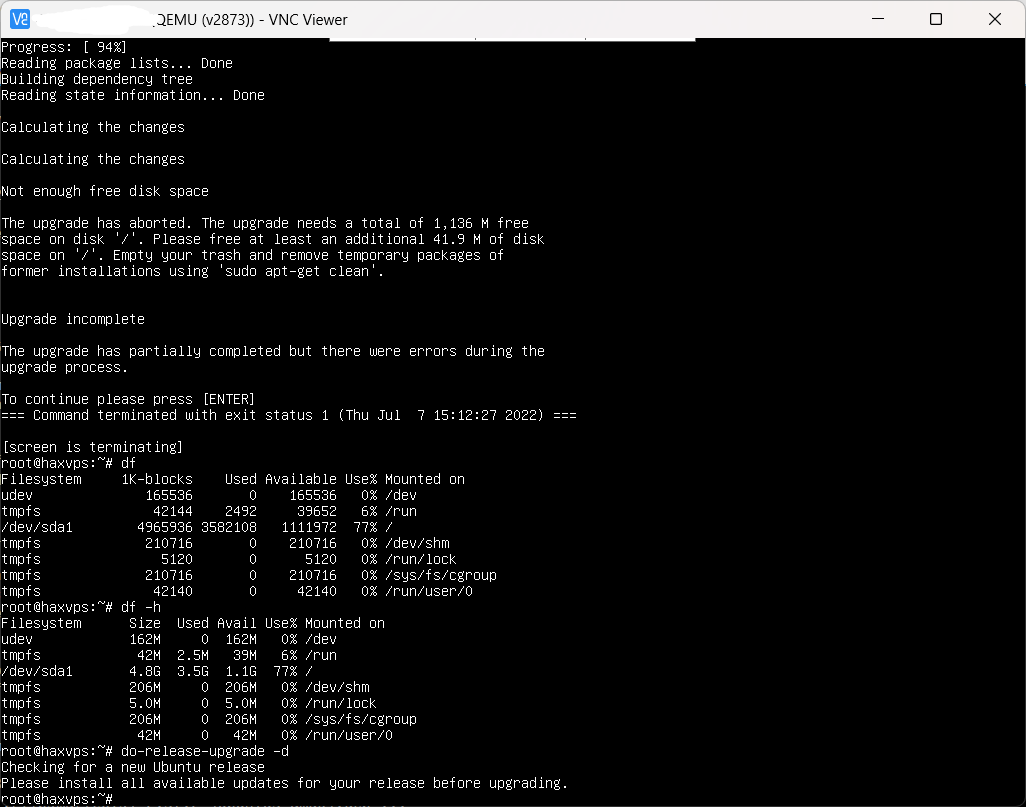Click the "Upgrade incomplete" line
Screen dimensions: 1026x807
73,319
